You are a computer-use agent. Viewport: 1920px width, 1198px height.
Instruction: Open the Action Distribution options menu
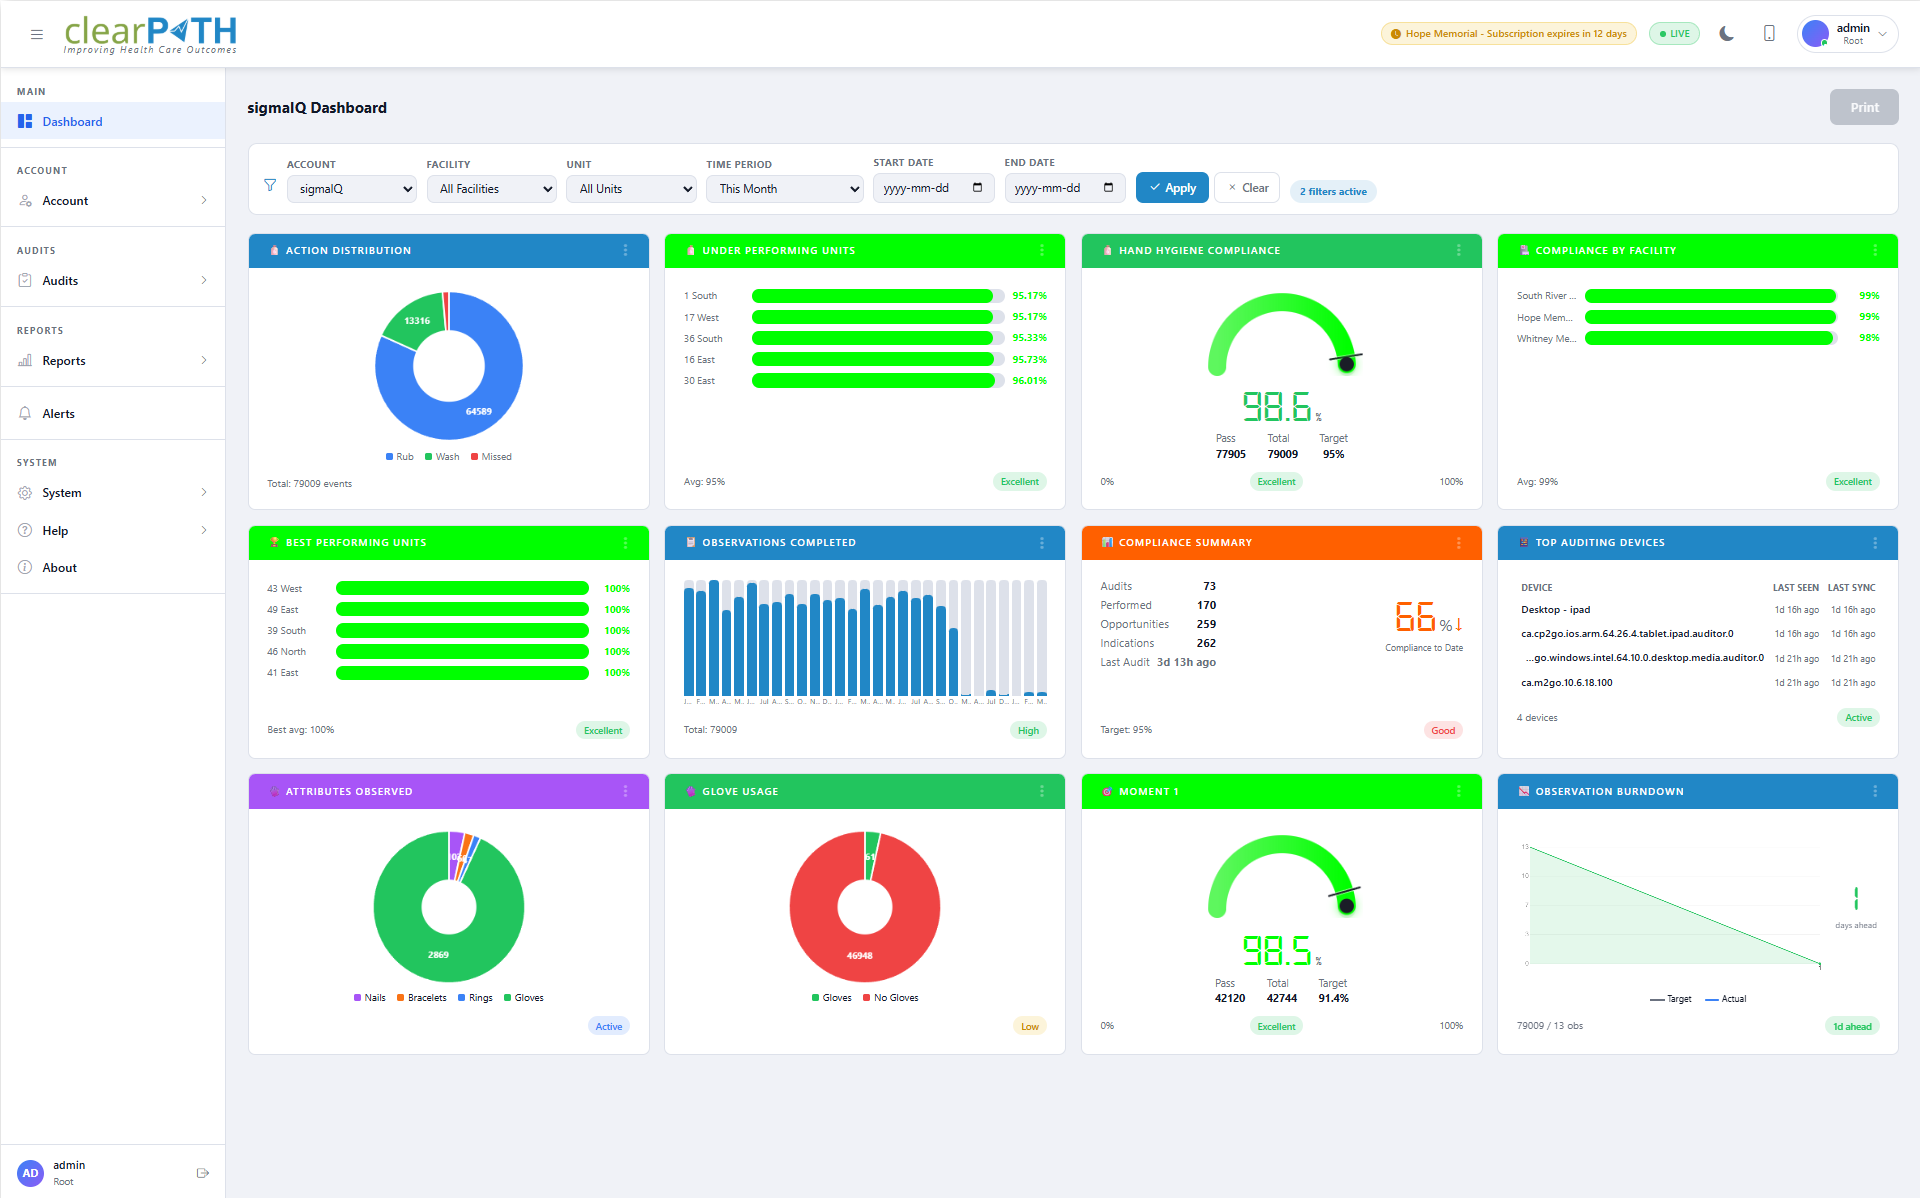click(x=627, y=251)
